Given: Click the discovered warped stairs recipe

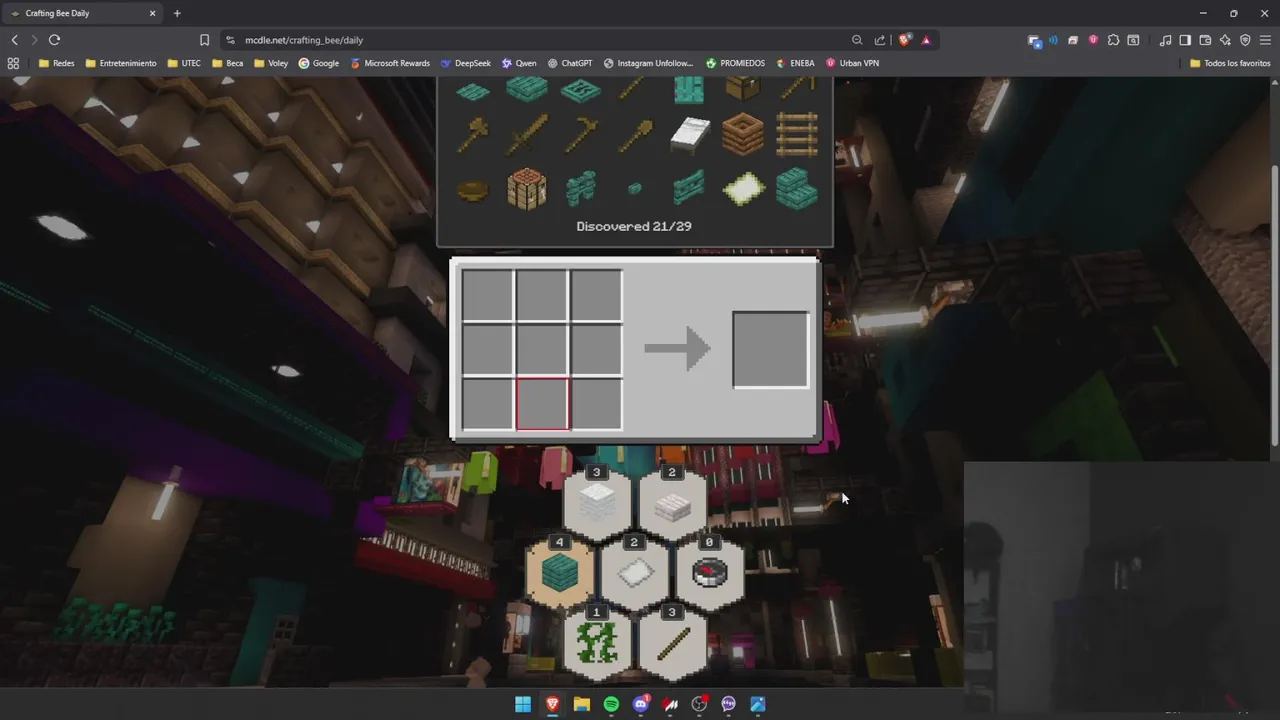Looking at the screenshot, I should pyautogui.click(x=796, y=188).
